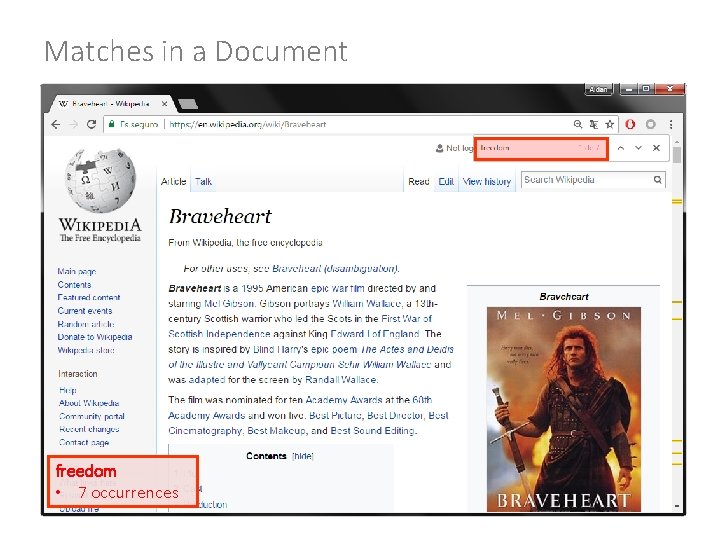Image resolution: width=720 pixels, height=540 pixels.
Task: Follow the Academy Awards link
Action: 344,400
